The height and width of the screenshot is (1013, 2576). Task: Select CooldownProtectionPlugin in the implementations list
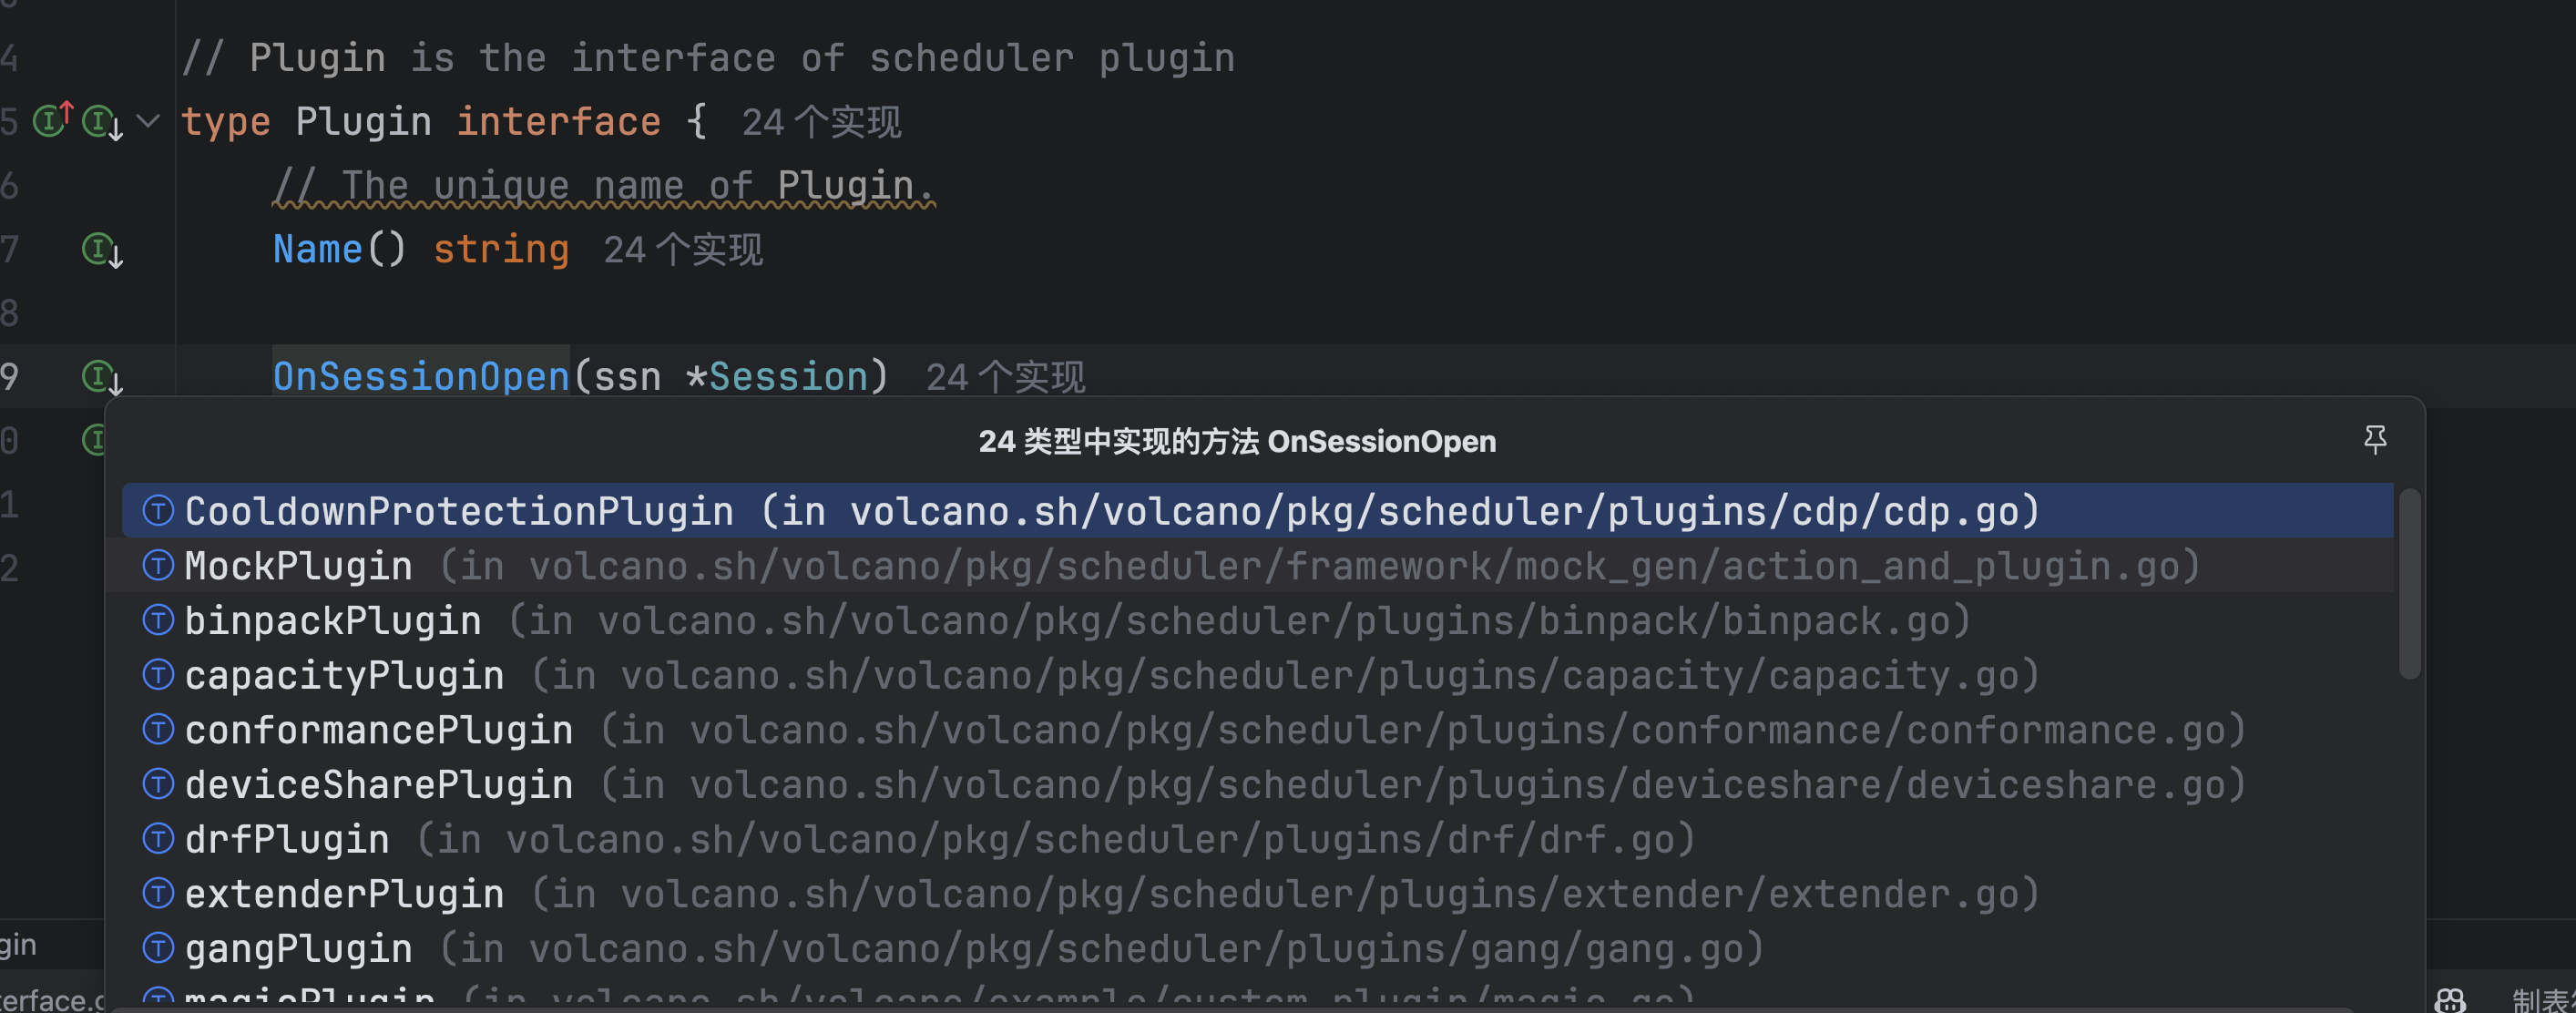click(x=460, y=511)
